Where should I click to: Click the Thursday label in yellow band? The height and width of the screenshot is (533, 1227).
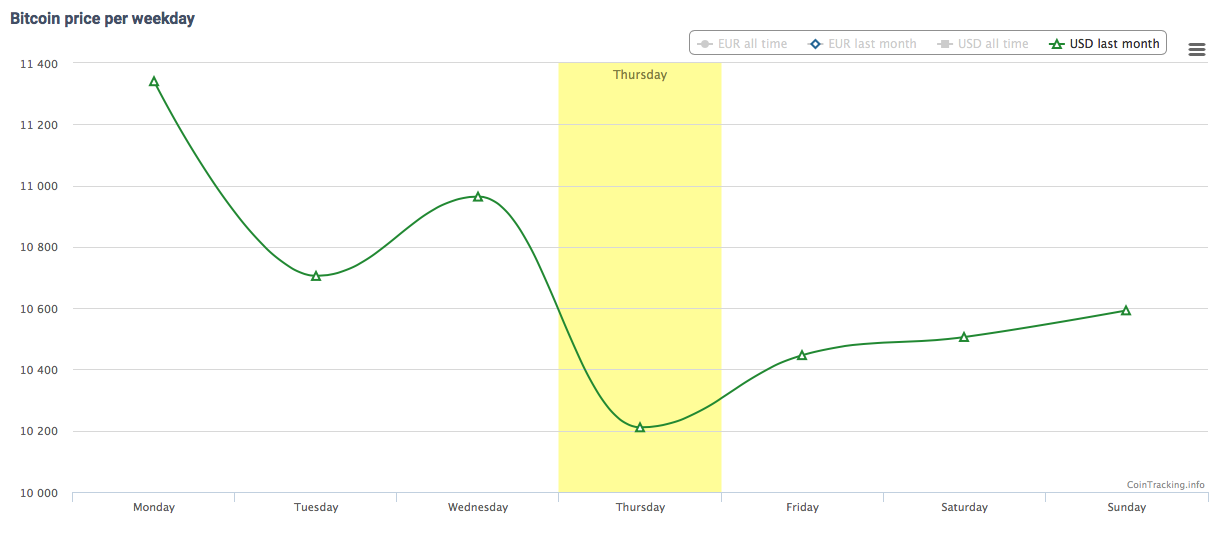[640, 75]
